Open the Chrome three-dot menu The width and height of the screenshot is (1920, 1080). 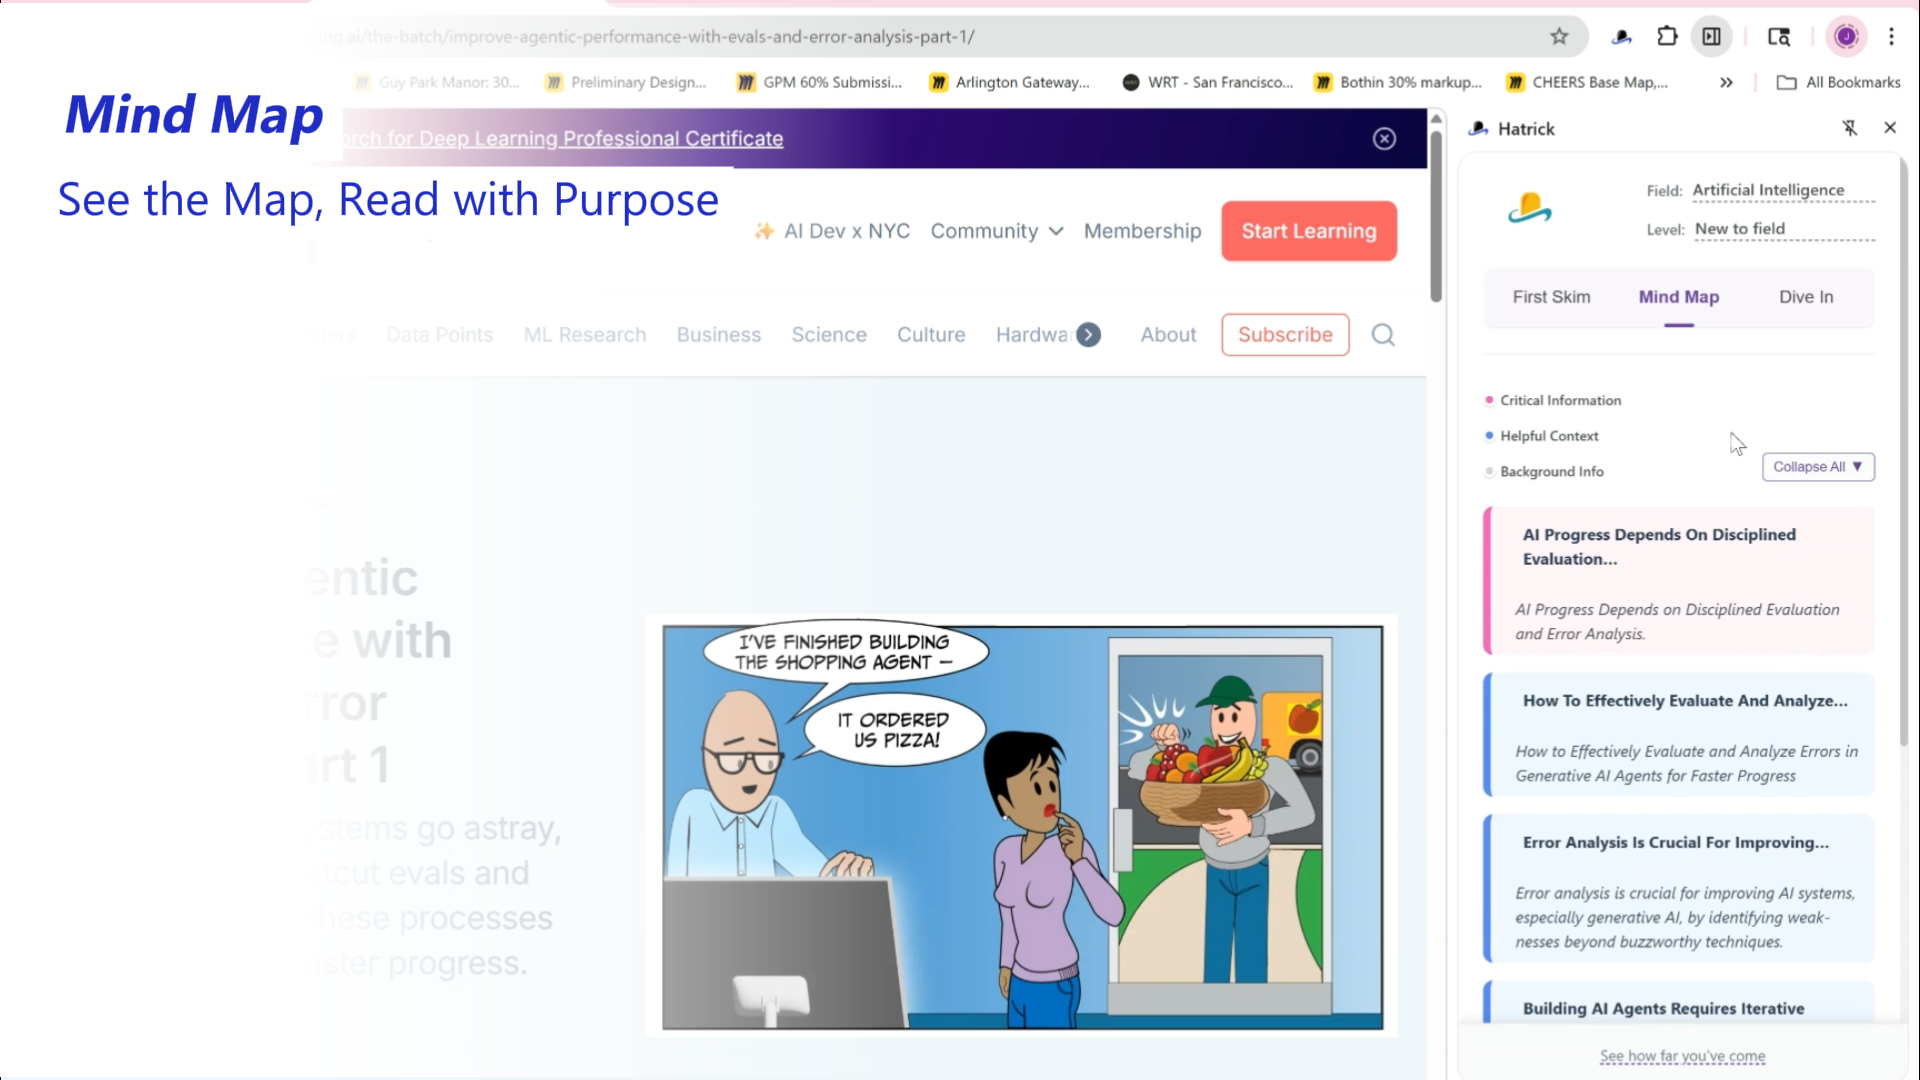(1891, 37)
